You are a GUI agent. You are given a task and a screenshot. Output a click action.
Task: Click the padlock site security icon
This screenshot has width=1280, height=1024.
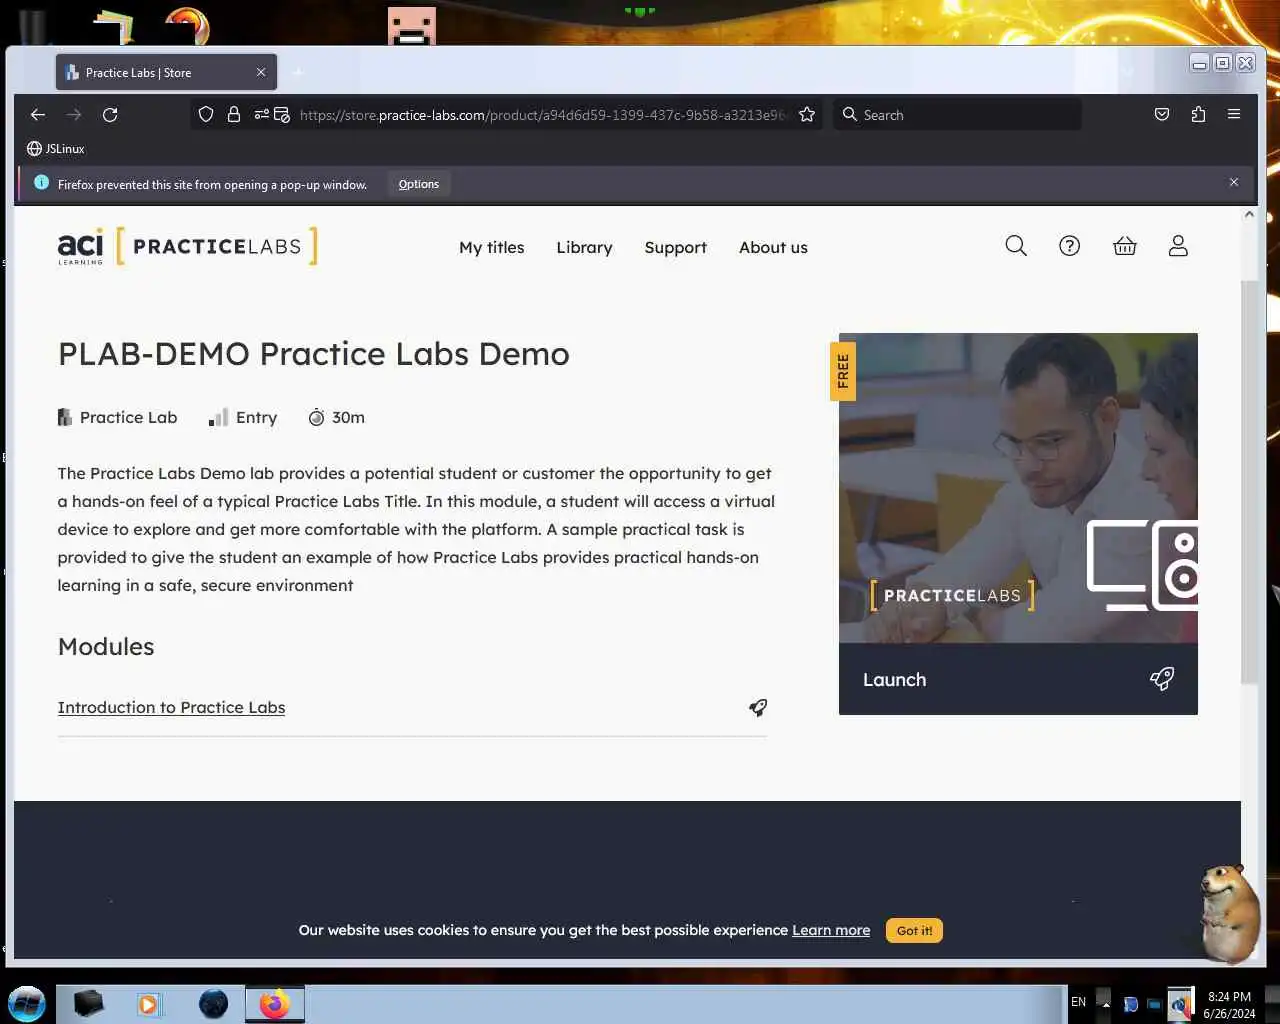pyautogui.click(x=234, y=114)
